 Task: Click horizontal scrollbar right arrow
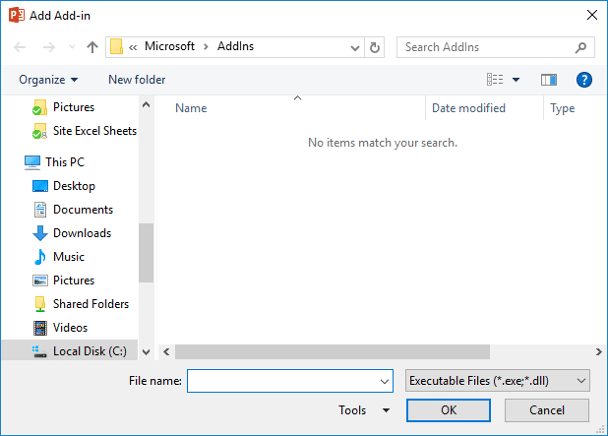[x=599, y=352]
